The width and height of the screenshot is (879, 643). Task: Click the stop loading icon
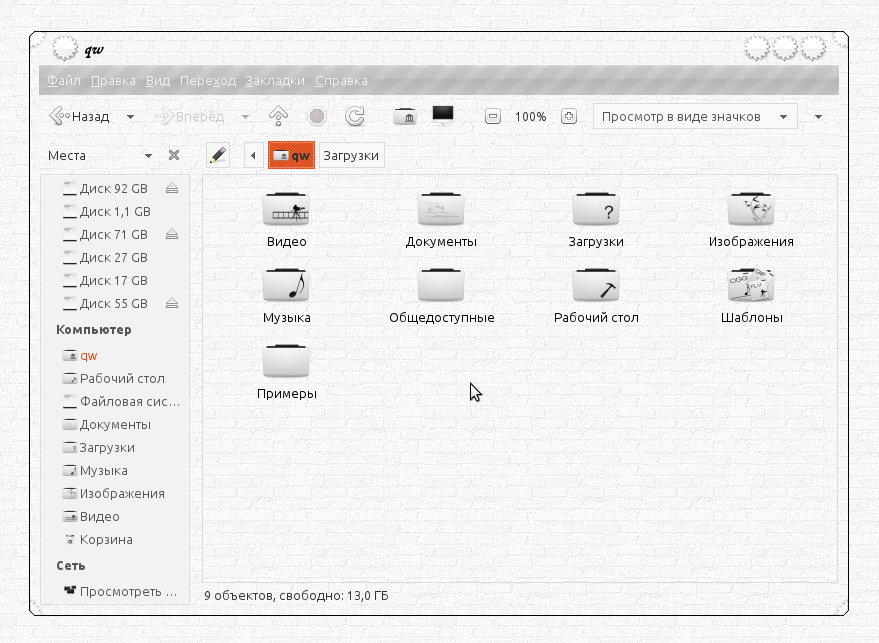pos(317,116)
